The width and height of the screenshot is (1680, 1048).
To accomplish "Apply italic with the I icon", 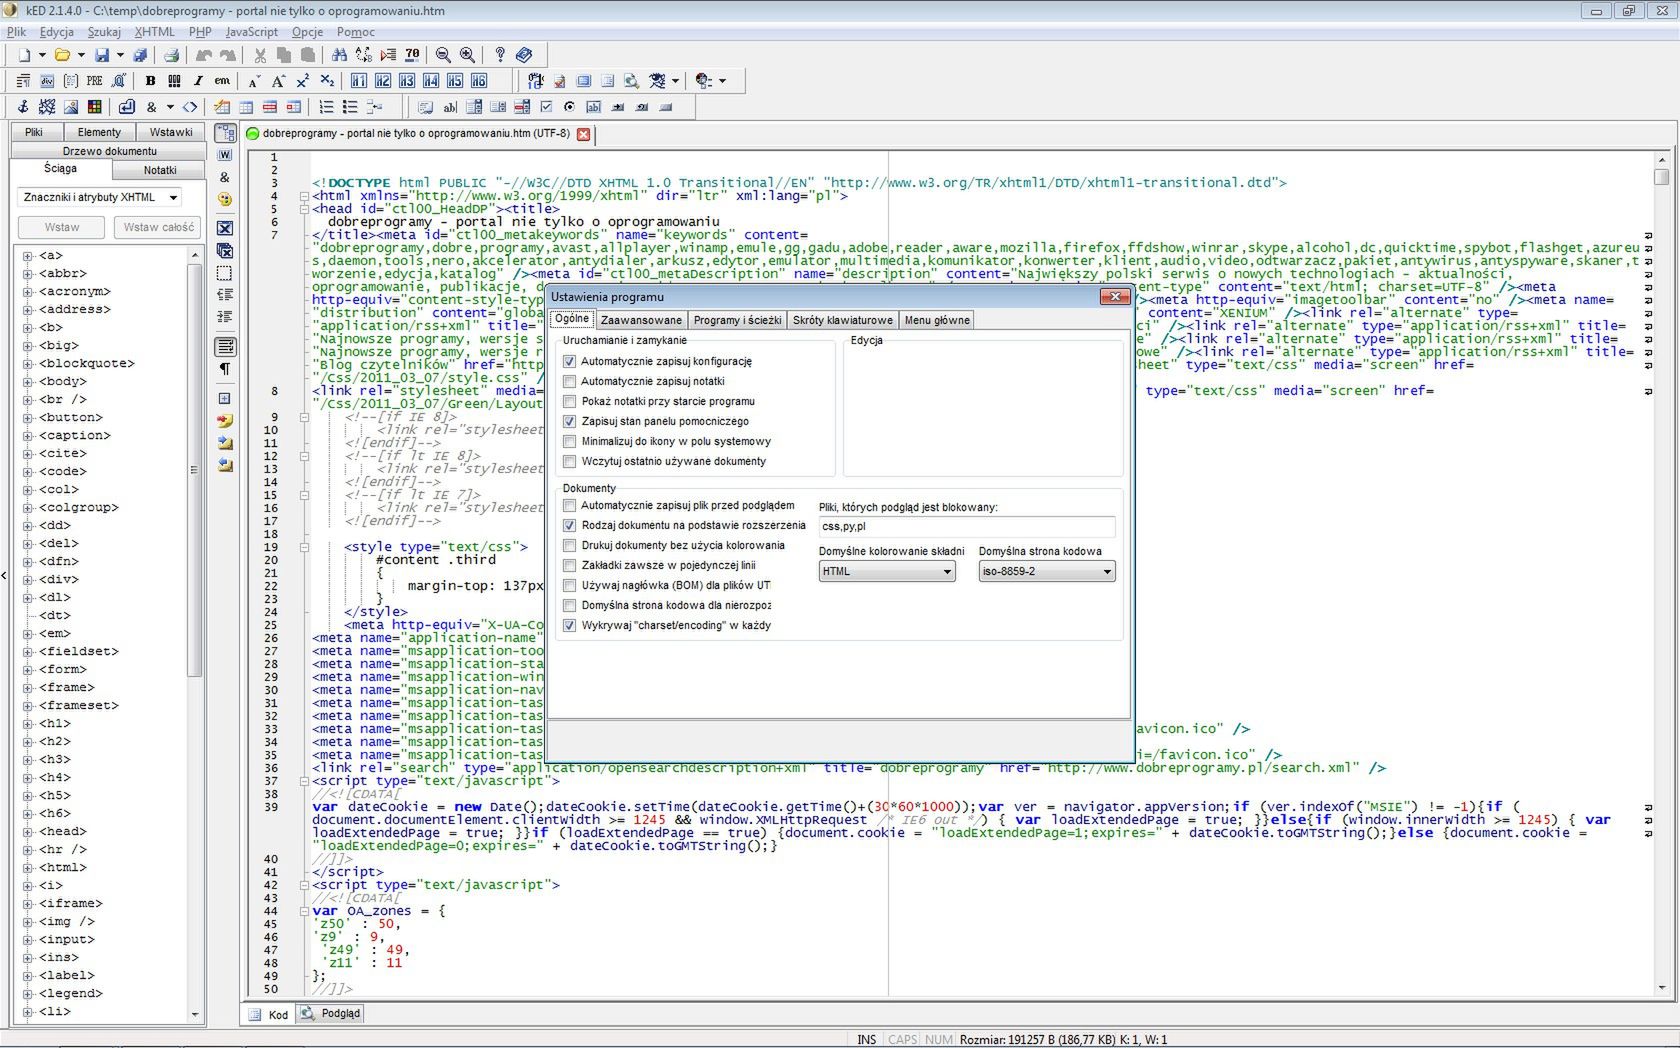I will click(198, 81).
